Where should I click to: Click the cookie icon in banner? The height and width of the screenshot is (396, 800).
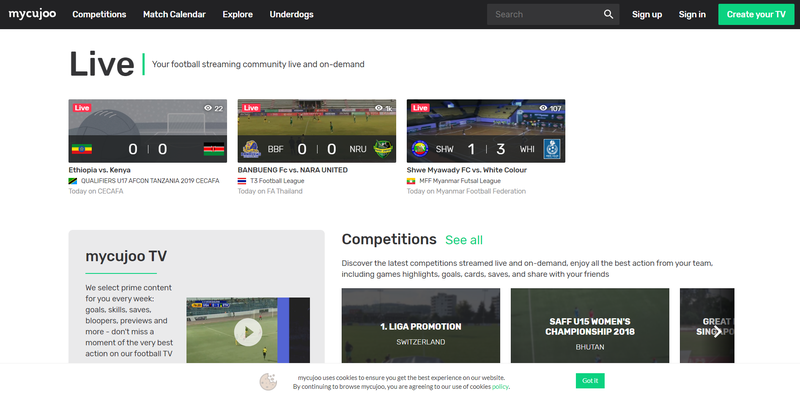pos(268,381)
